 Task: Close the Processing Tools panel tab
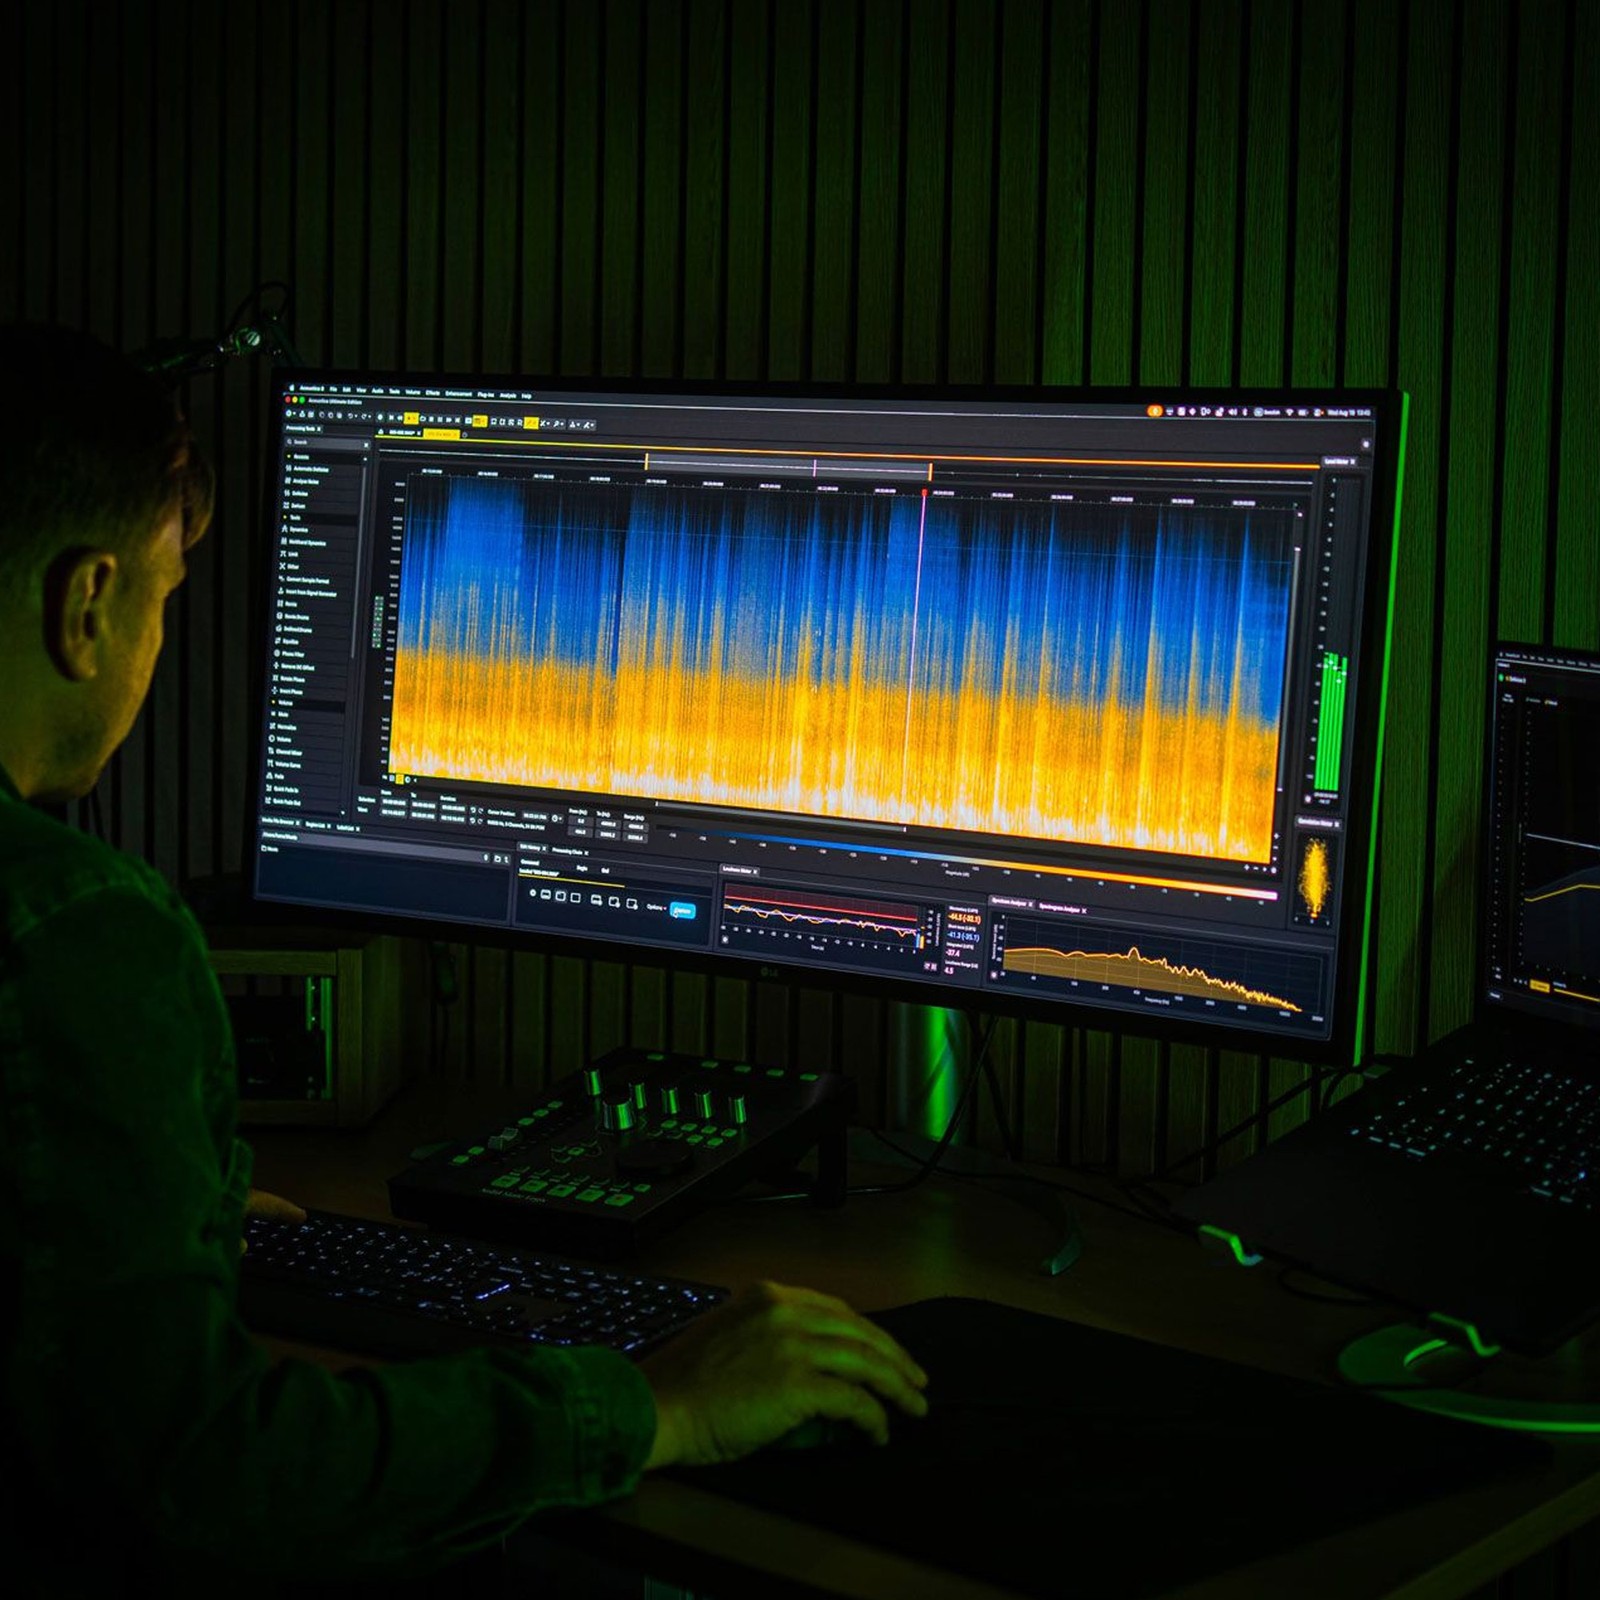point(319,428)
